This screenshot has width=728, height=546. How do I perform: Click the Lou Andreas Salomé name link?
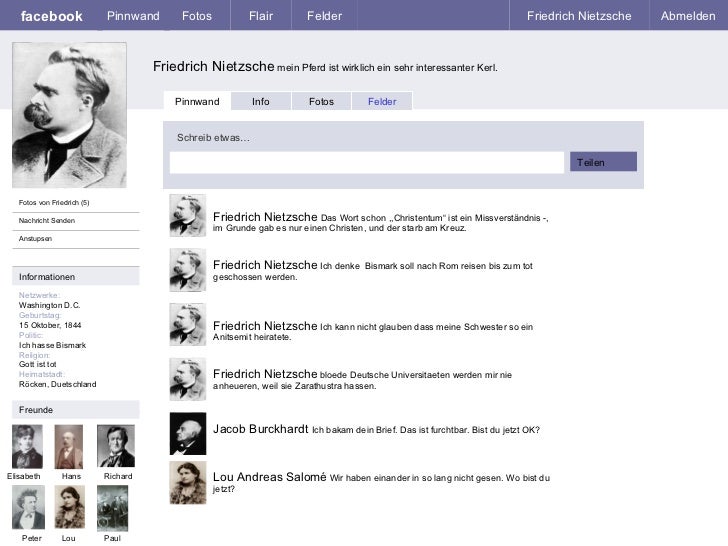pyautogui.click(x=270, y=477)
